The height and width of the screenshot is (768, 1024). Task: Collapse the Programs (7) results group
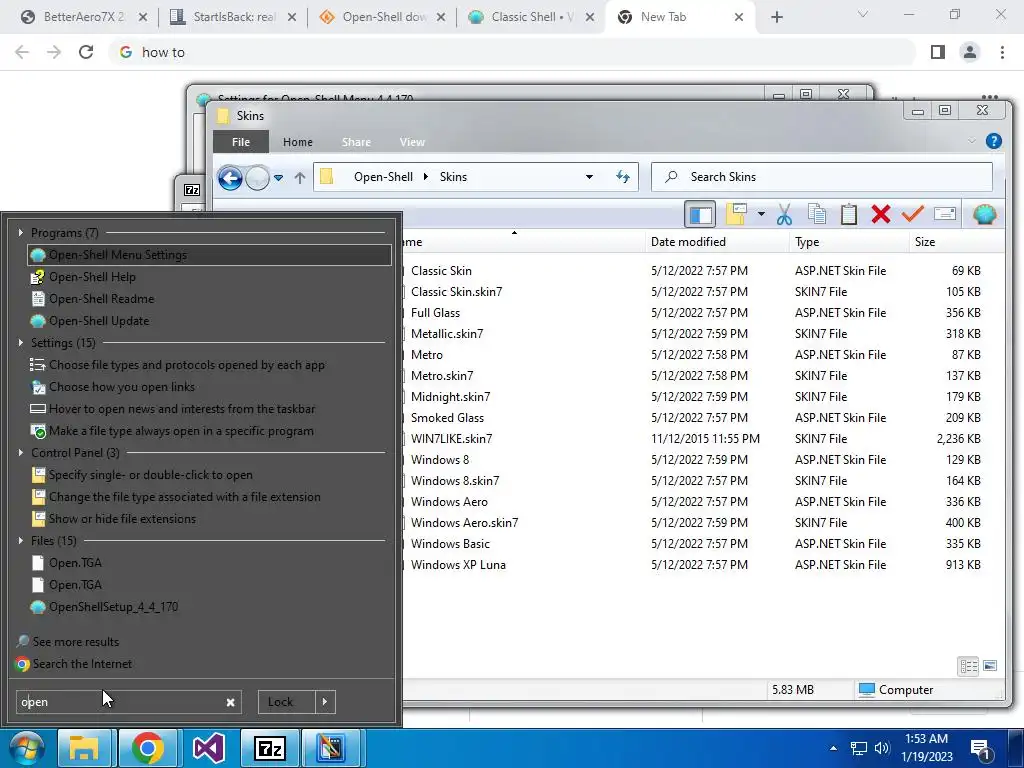click(21, 232)
